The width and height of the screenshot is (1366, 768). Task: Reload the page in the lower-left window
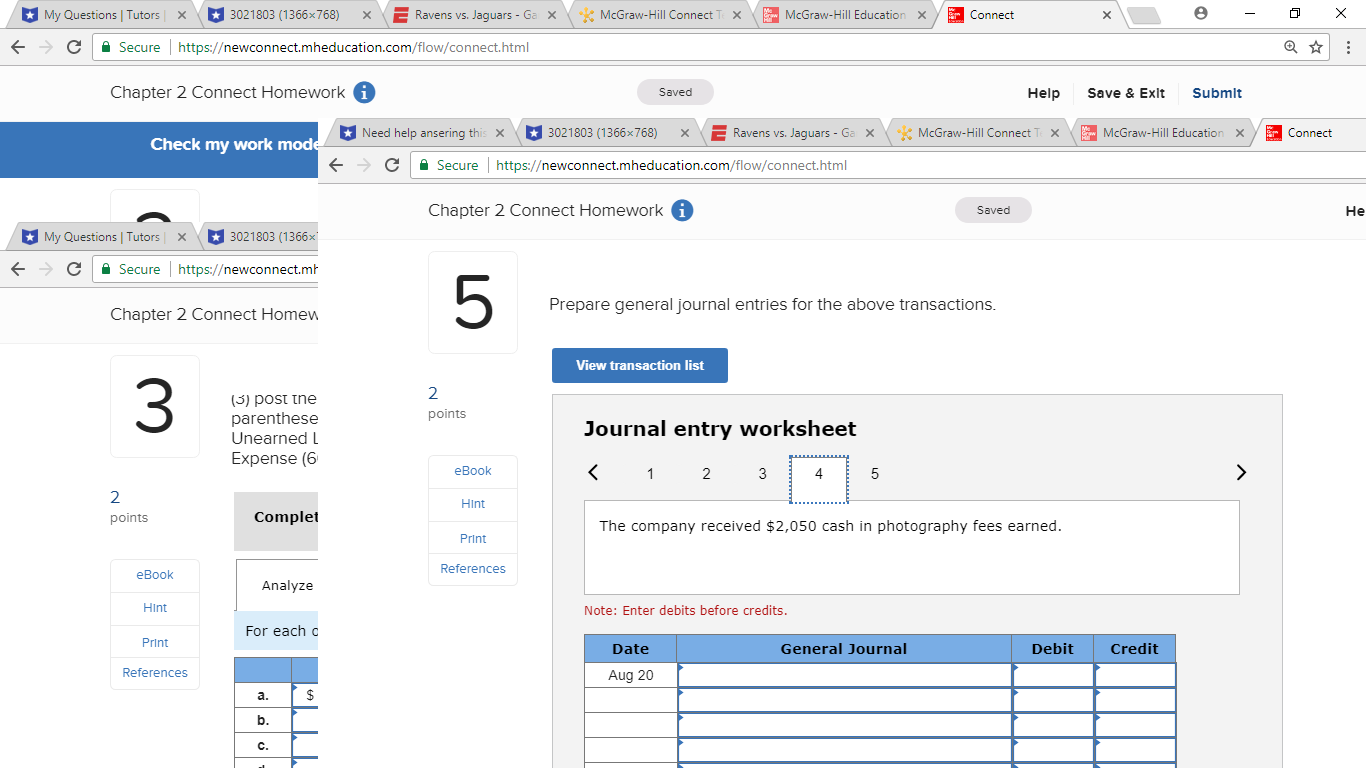coord(73,269)
